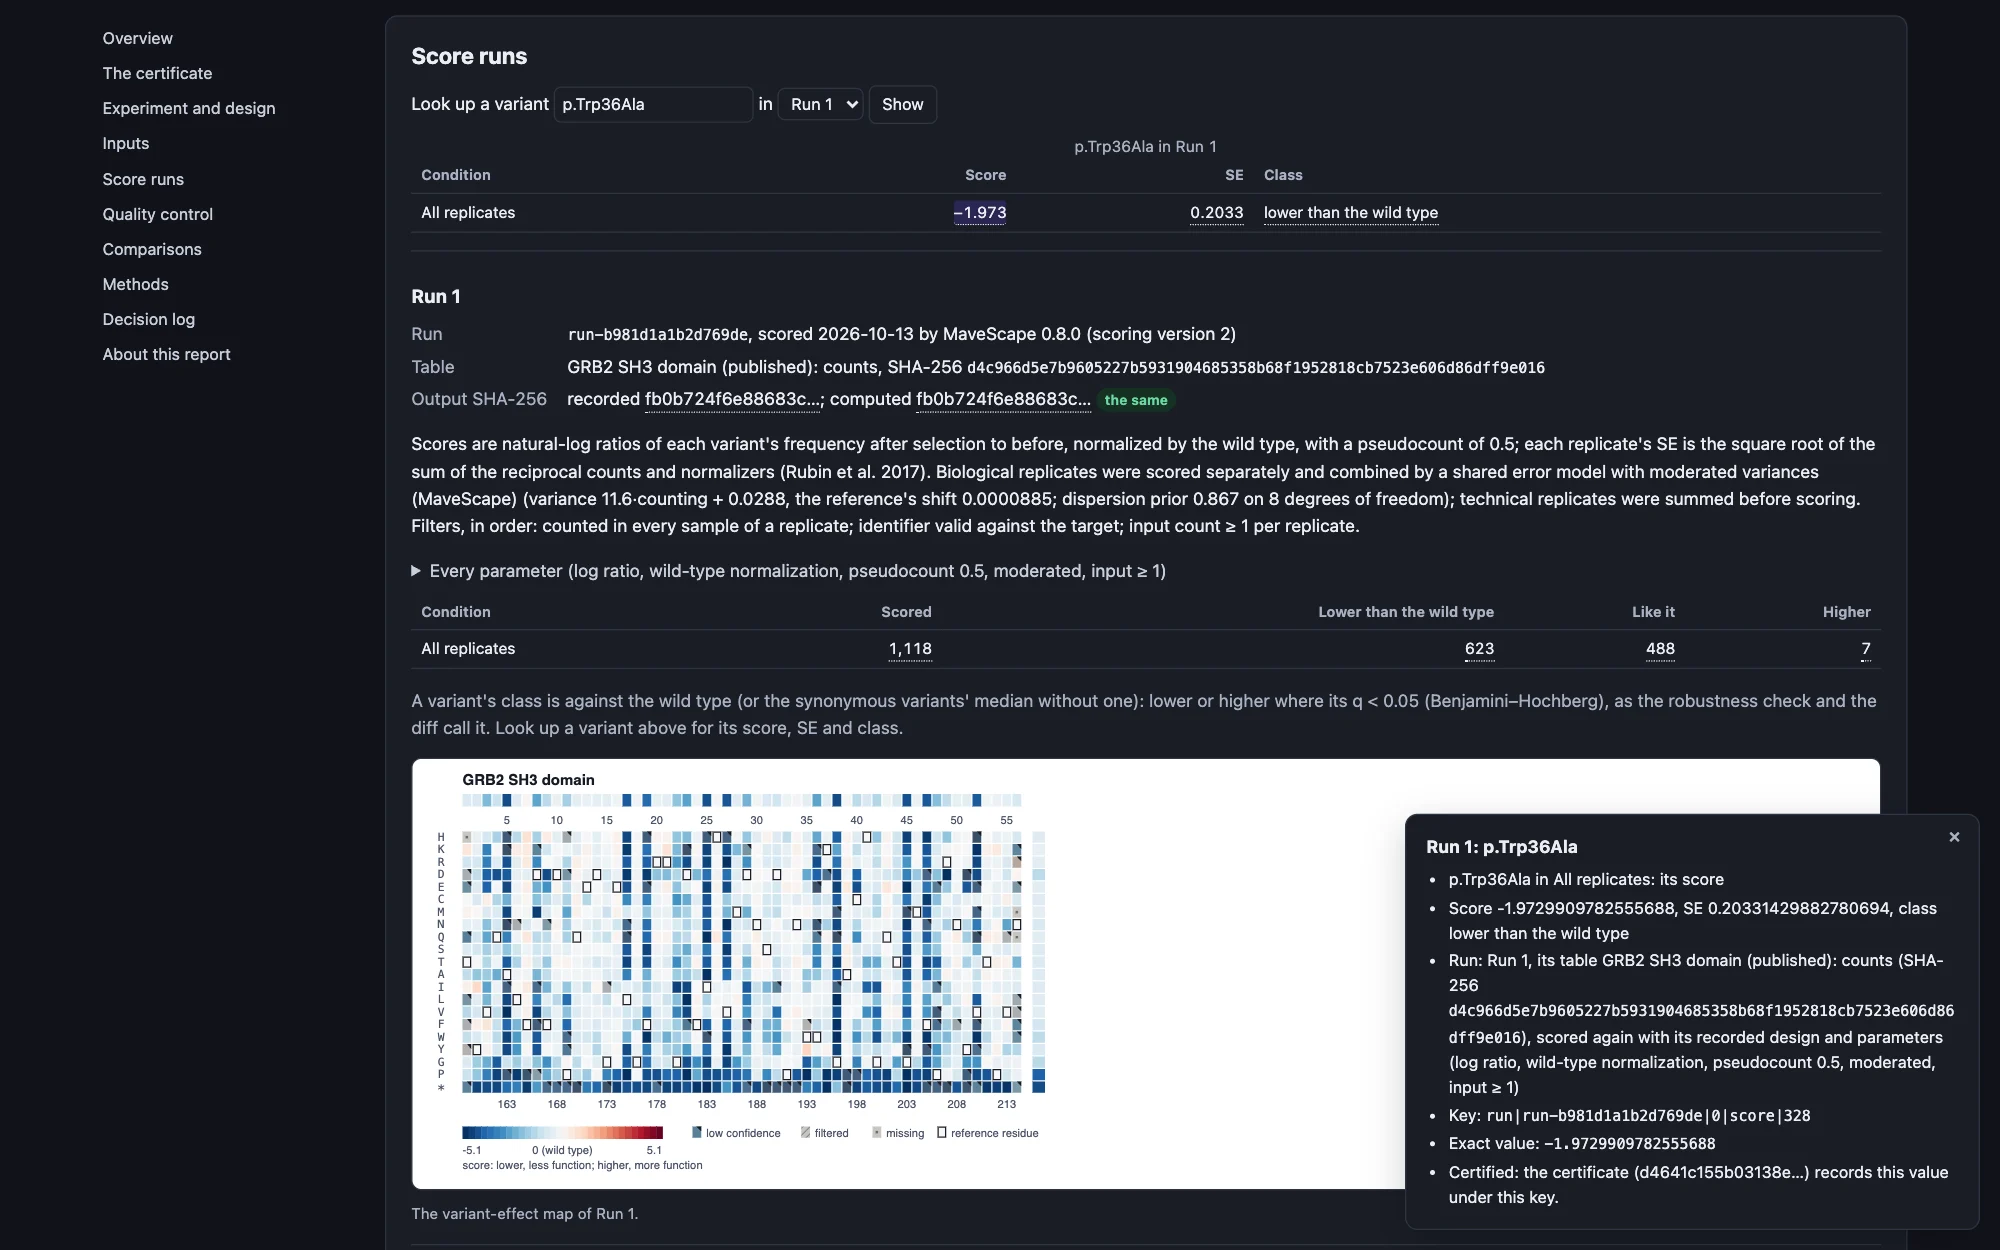Click the computed hash fb0b724f6e88683c
This screenshot has width=2000, height=1250.
(x=1003, y=399)
